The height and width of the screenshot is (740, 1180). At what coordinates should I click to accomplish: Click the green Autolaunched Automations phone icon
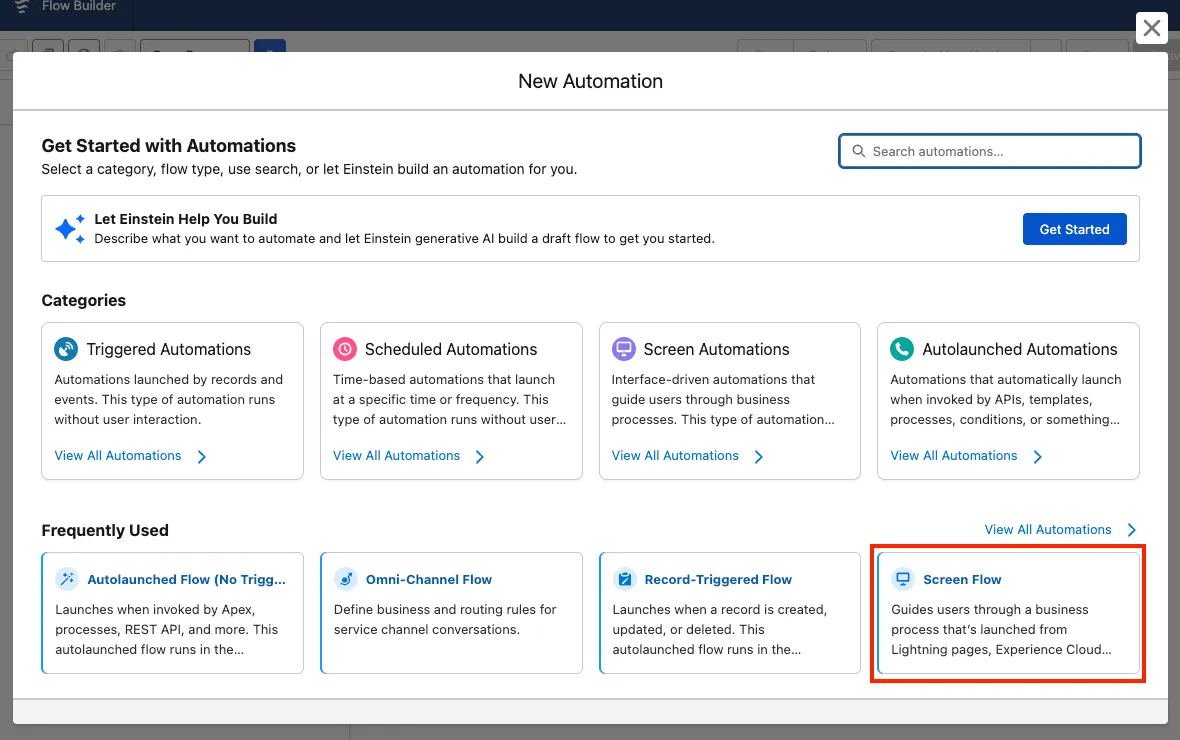coord(902,349)
